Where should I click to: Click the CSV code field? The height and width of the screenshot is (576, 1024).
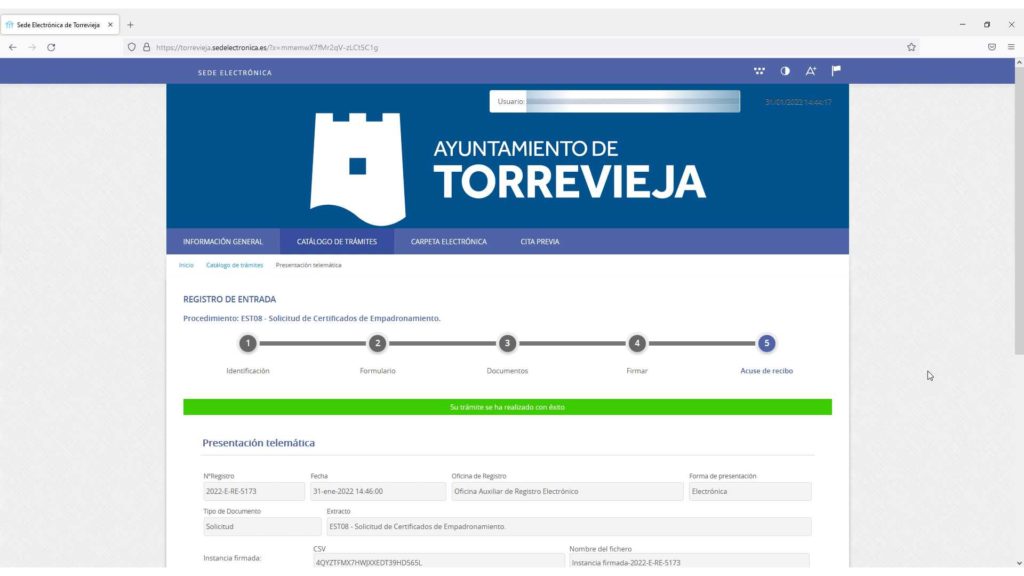pyautogui.click(x=439, y=562)
